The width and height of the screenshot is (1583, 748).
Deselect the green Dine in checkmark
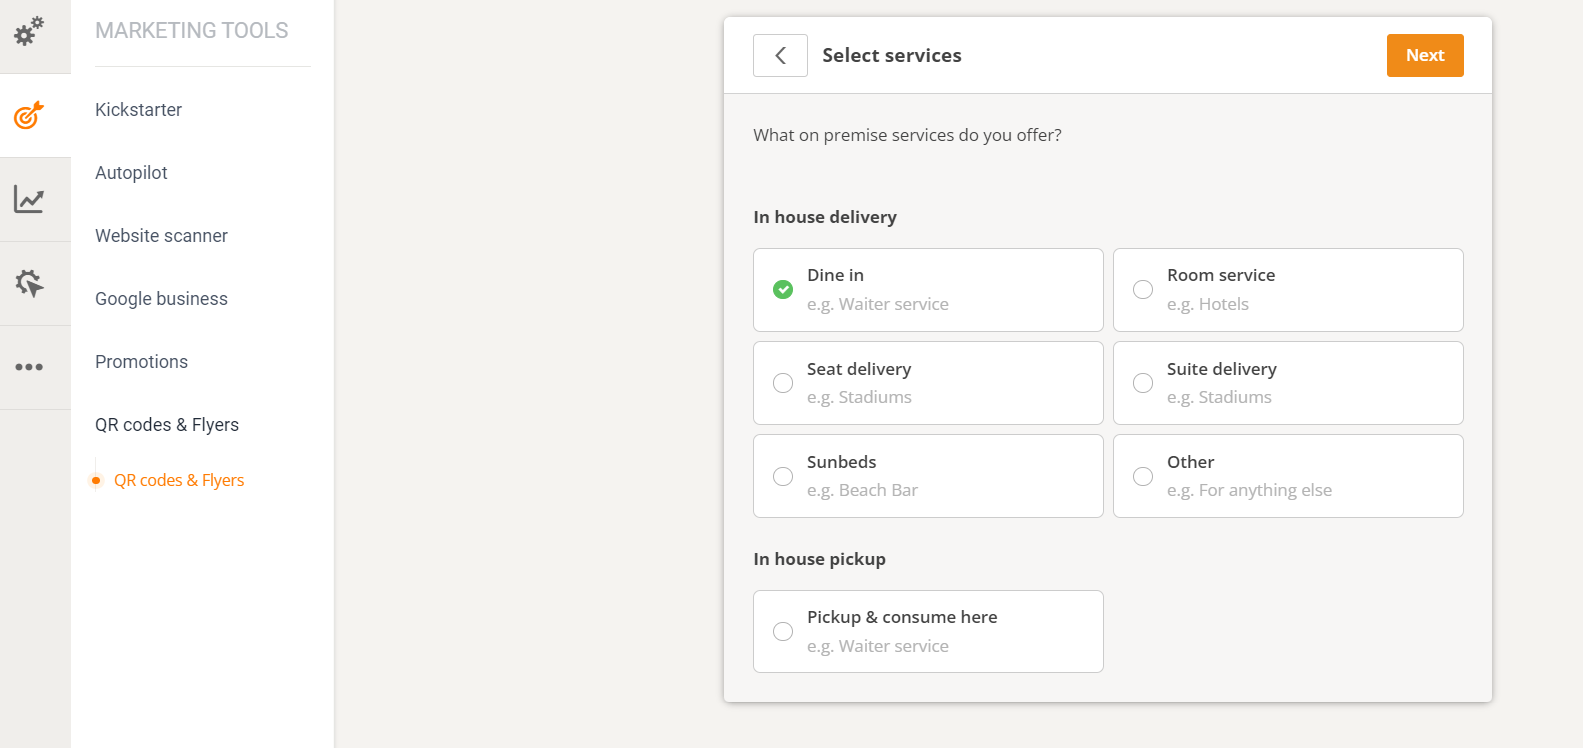(783, 290)
